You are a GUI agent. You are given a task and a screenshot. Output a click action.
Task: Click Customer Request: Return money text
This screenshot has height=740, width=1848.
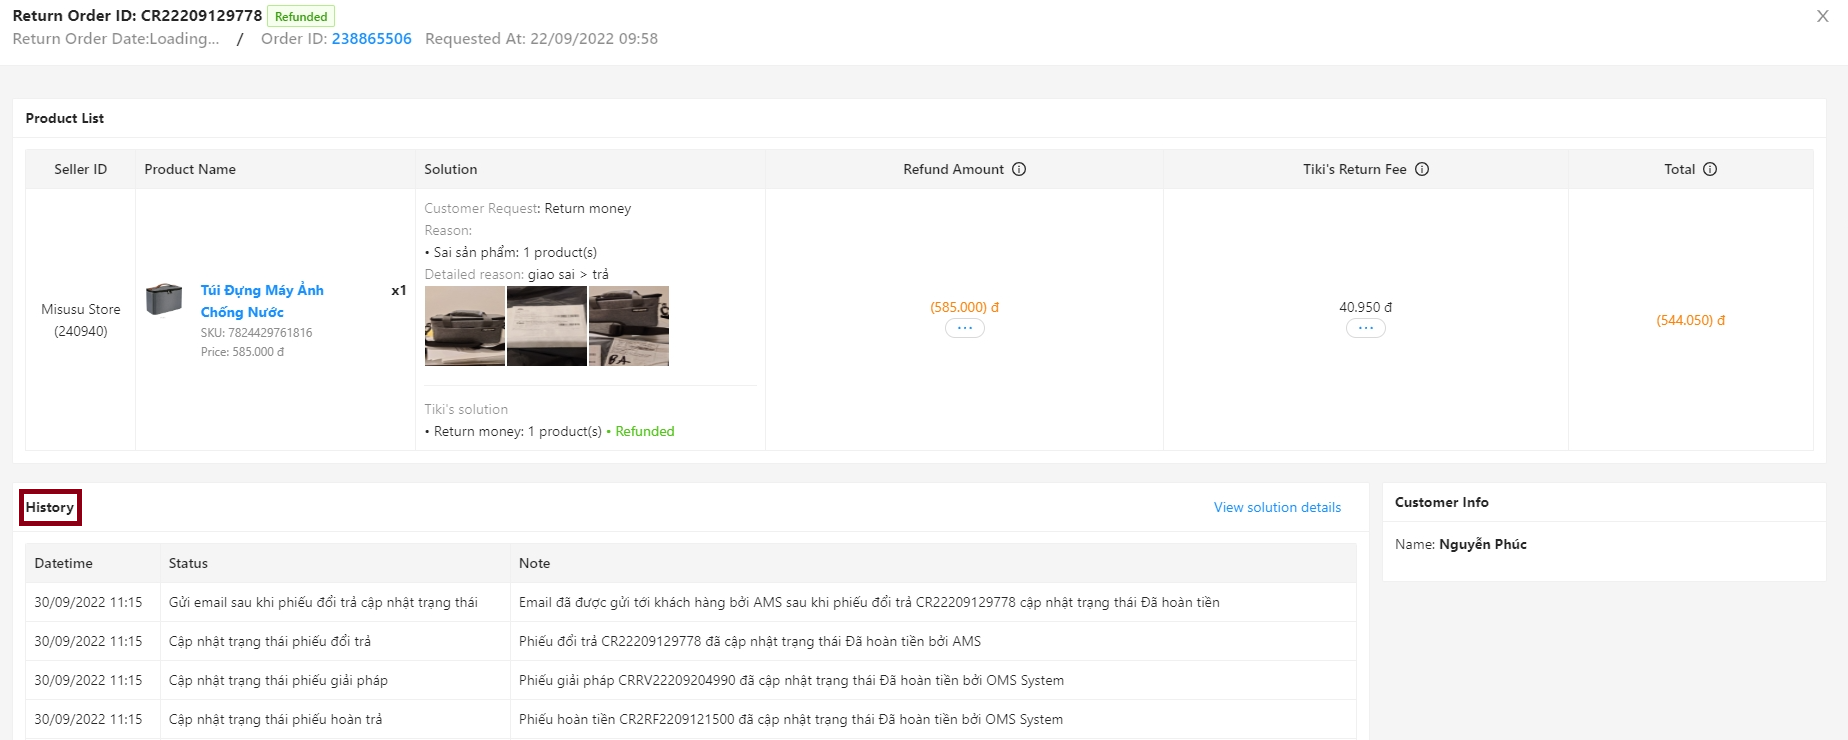point(528,208)
